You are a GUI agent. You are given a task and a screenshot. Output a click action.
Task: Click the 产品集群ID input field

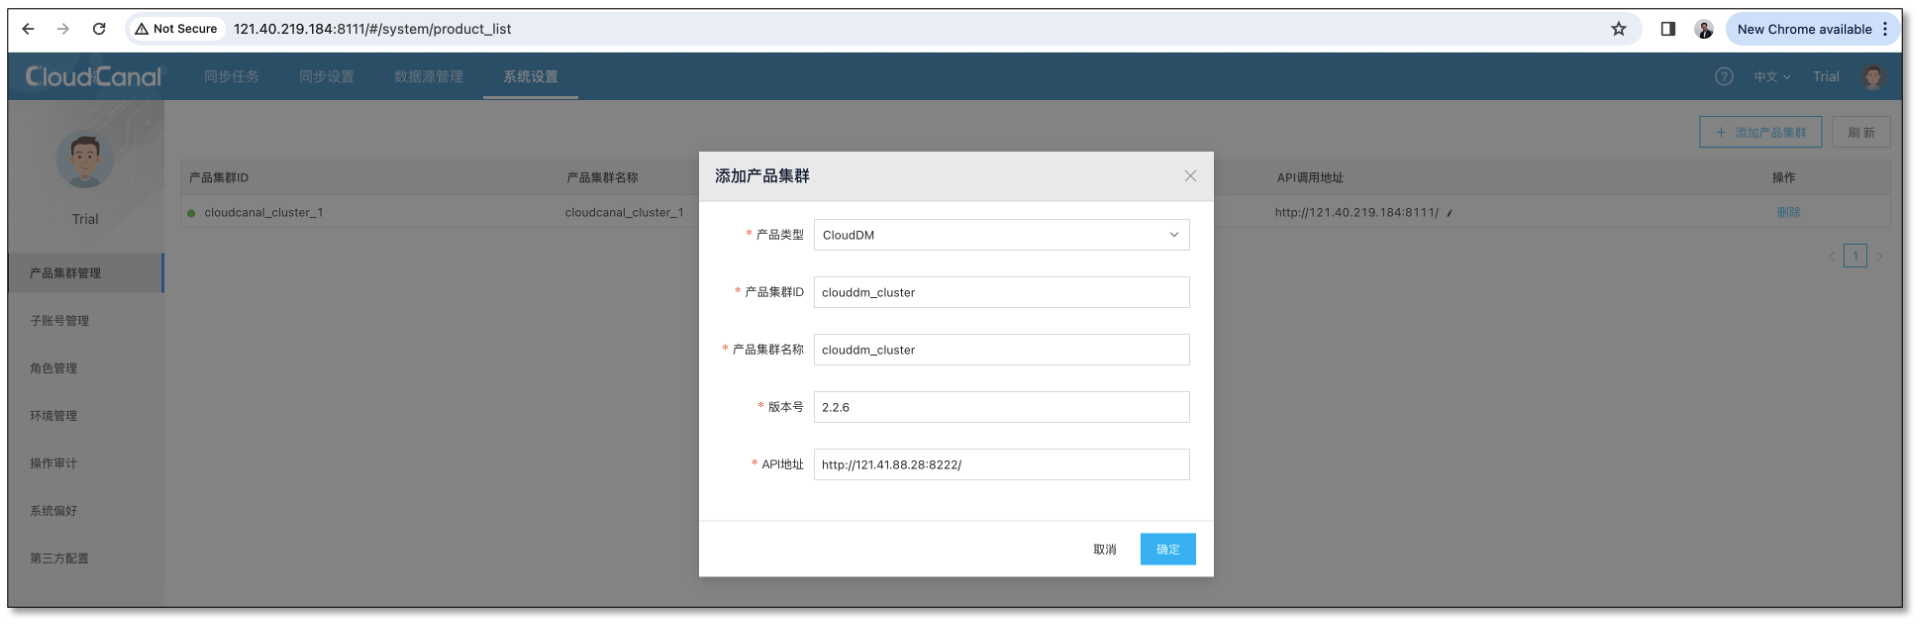point(1001,292)
